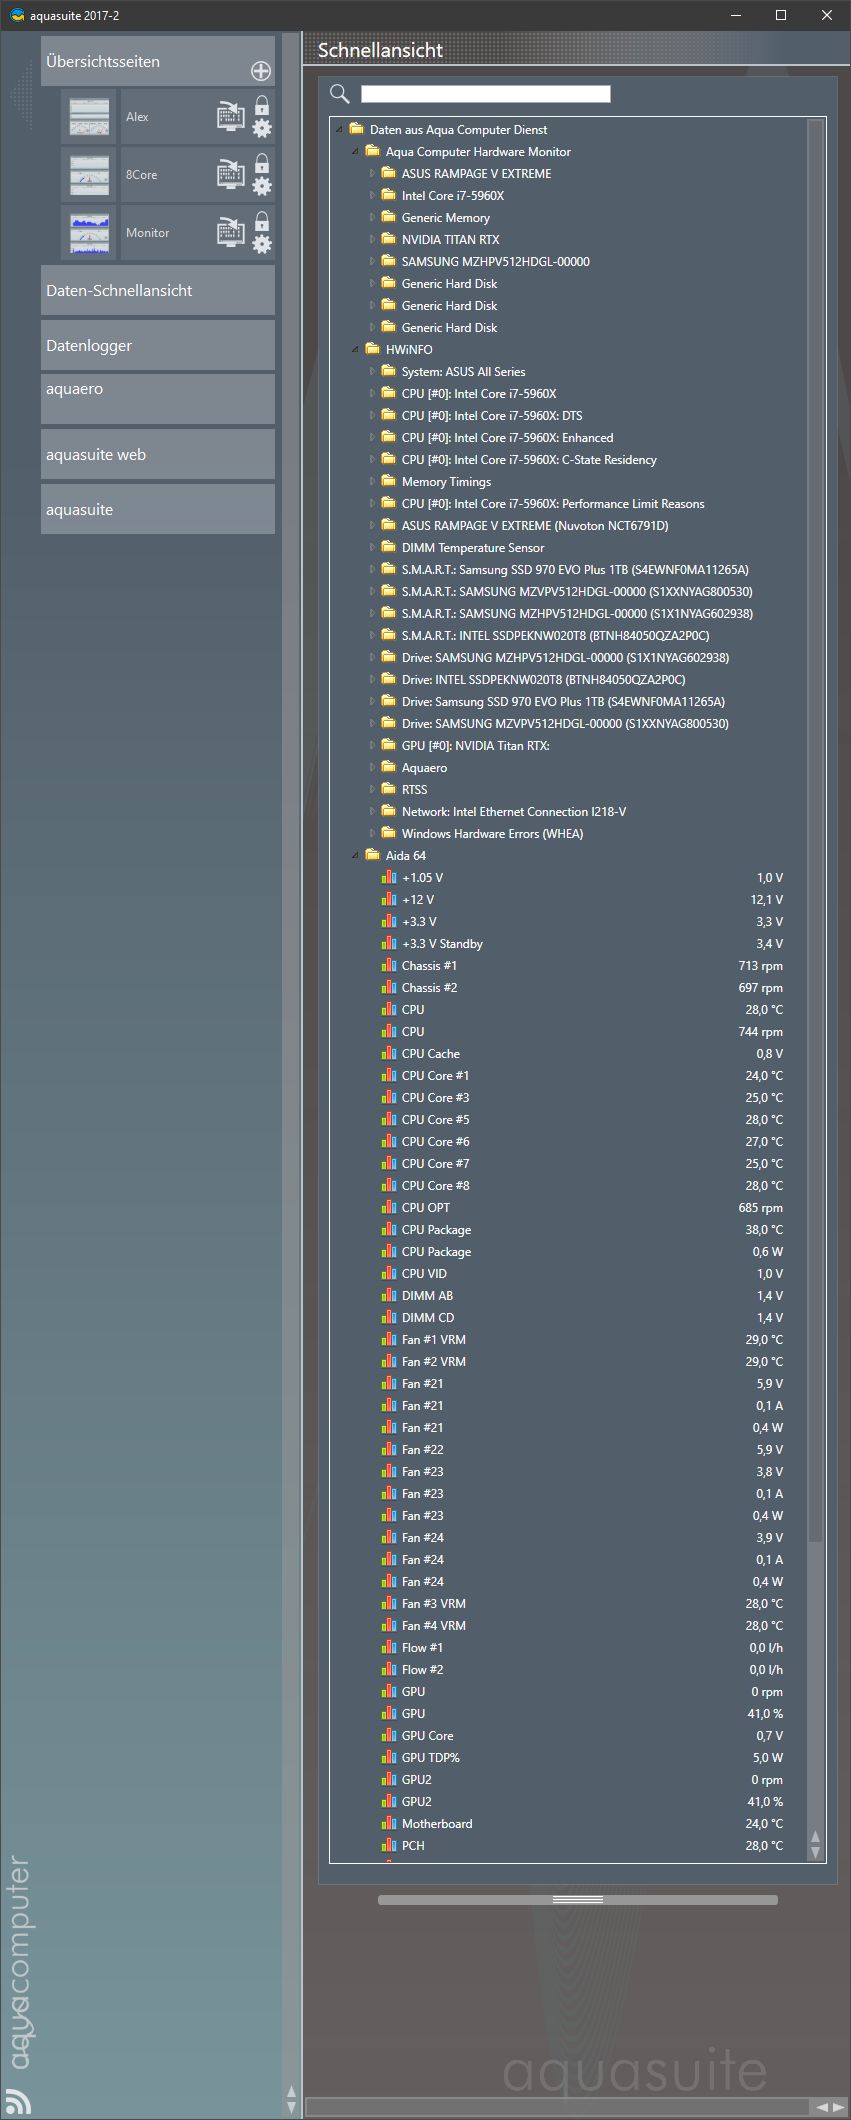
Task: Open the Monitor overview page thumbnail
Action: [90, 233]
